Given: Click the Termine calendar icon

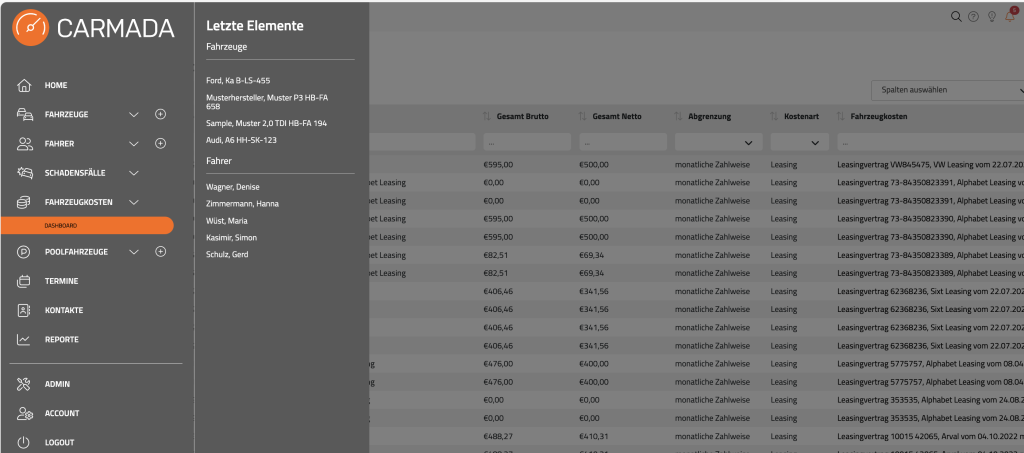Looking at the screenshot, I should tap(24, 281).
